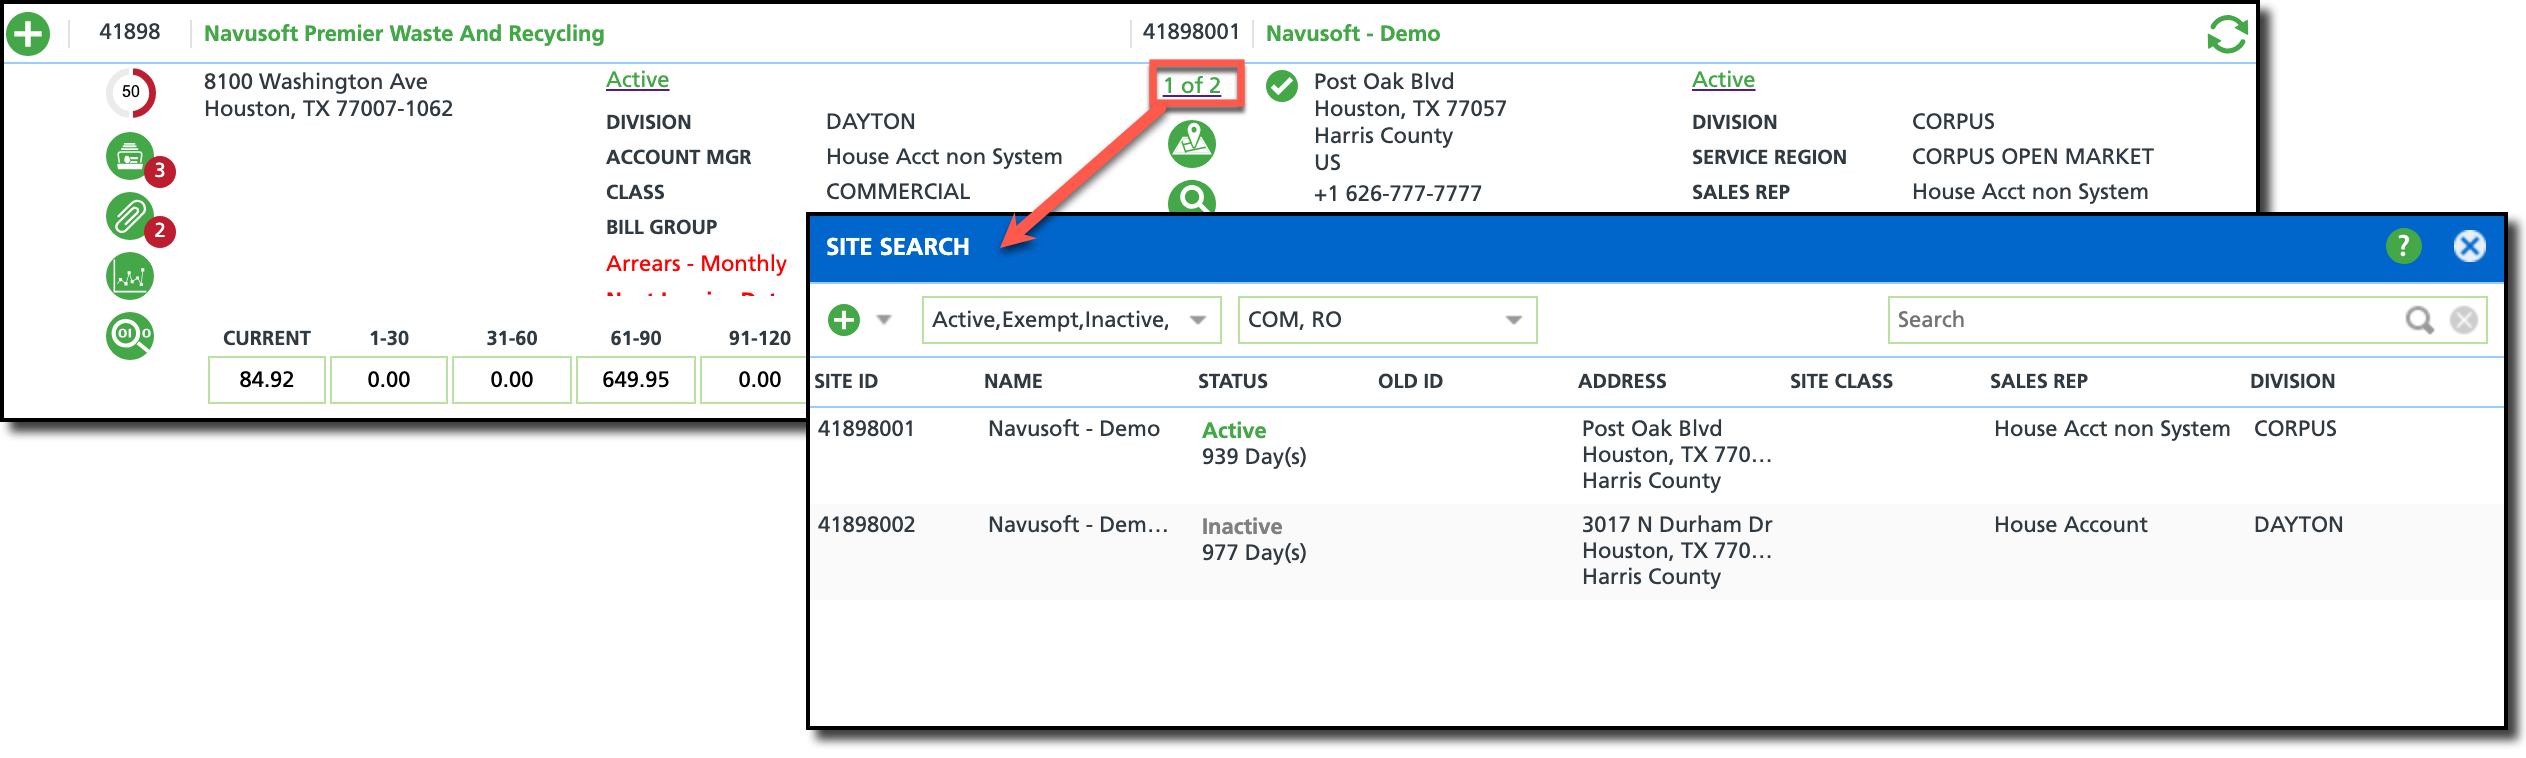Sort by SITE CLASS column header
Screen dimensions: 2526x758
(1841, 381)
